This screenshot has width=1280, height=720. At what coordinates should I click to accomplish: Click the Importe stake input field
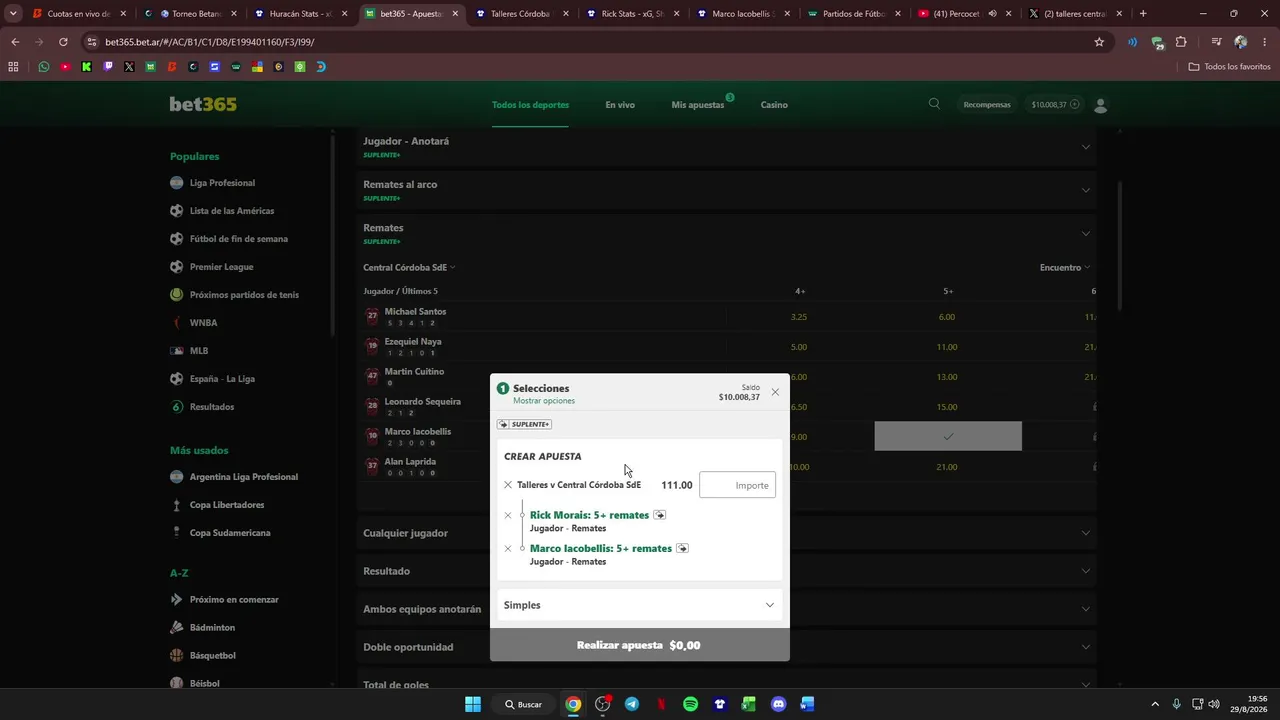pos(738,485)
